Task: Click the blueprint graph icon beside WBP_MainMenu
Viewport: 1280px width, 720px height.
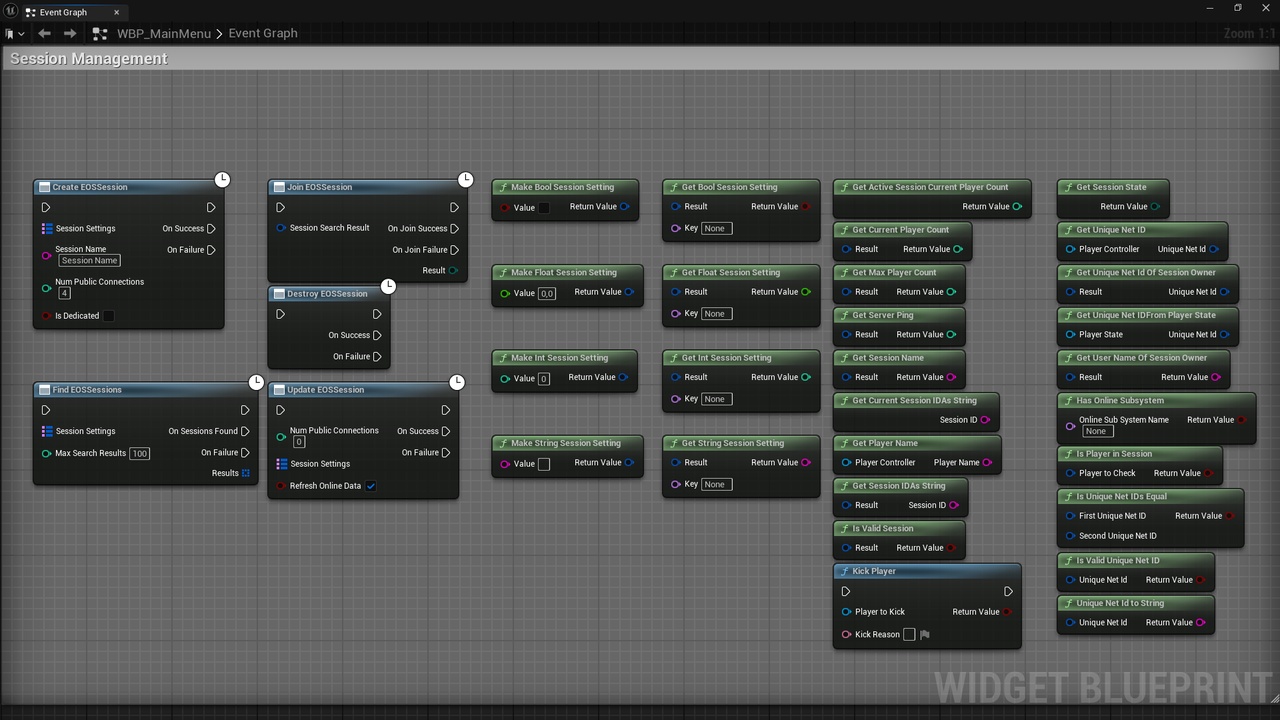Action: [99, 33]
